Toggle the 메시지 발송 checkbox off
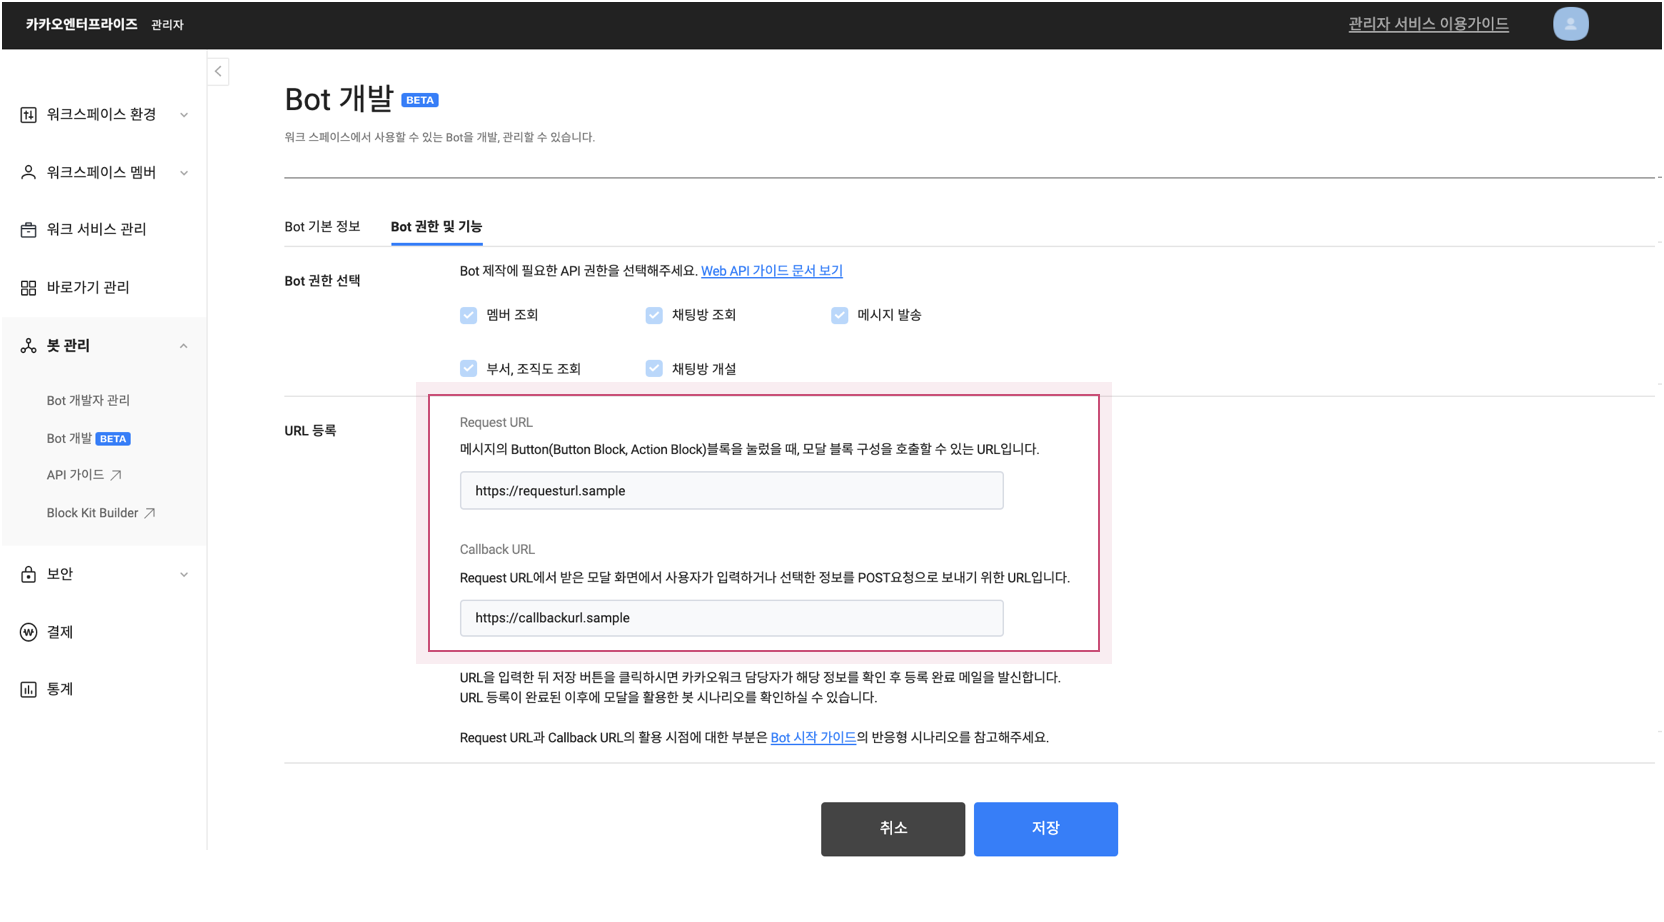1664x922 pixels. tap(838, 314)
